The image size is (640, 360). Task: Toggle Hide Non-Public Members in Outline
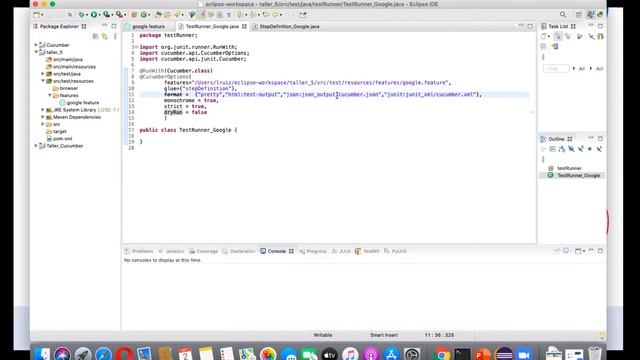(x=590, y=149)
